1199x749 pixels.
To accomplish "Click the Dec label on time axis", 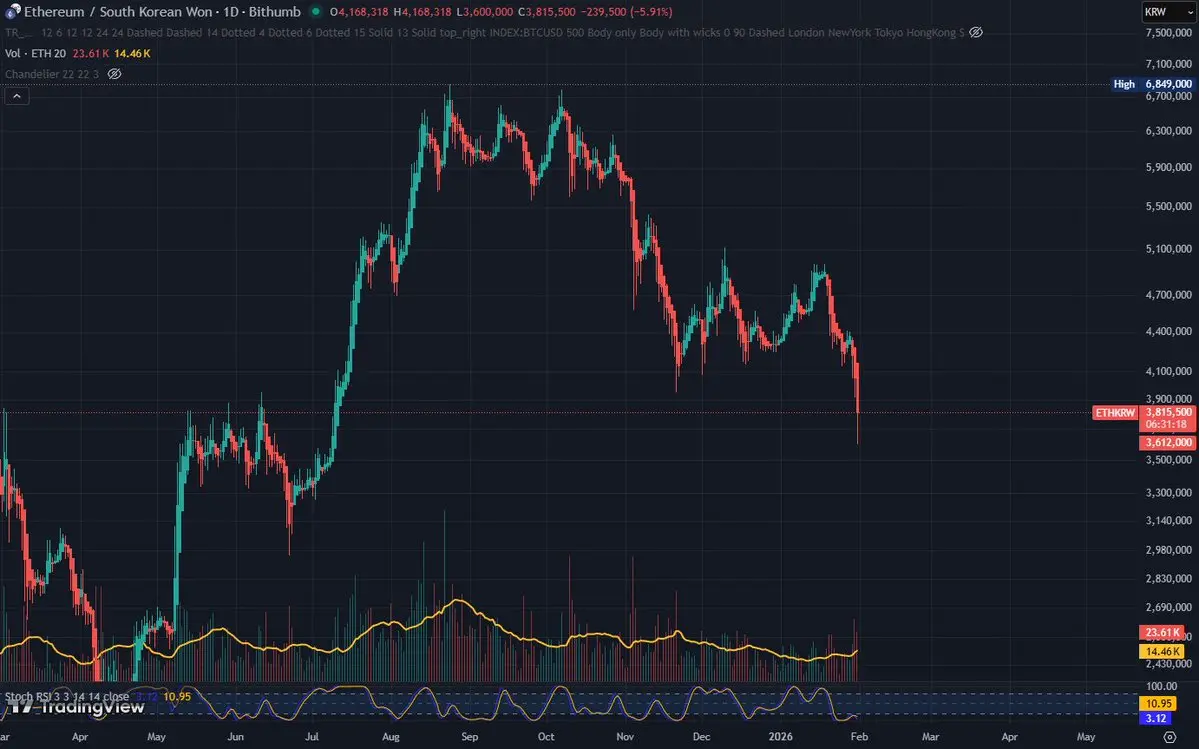I will 701,738.
